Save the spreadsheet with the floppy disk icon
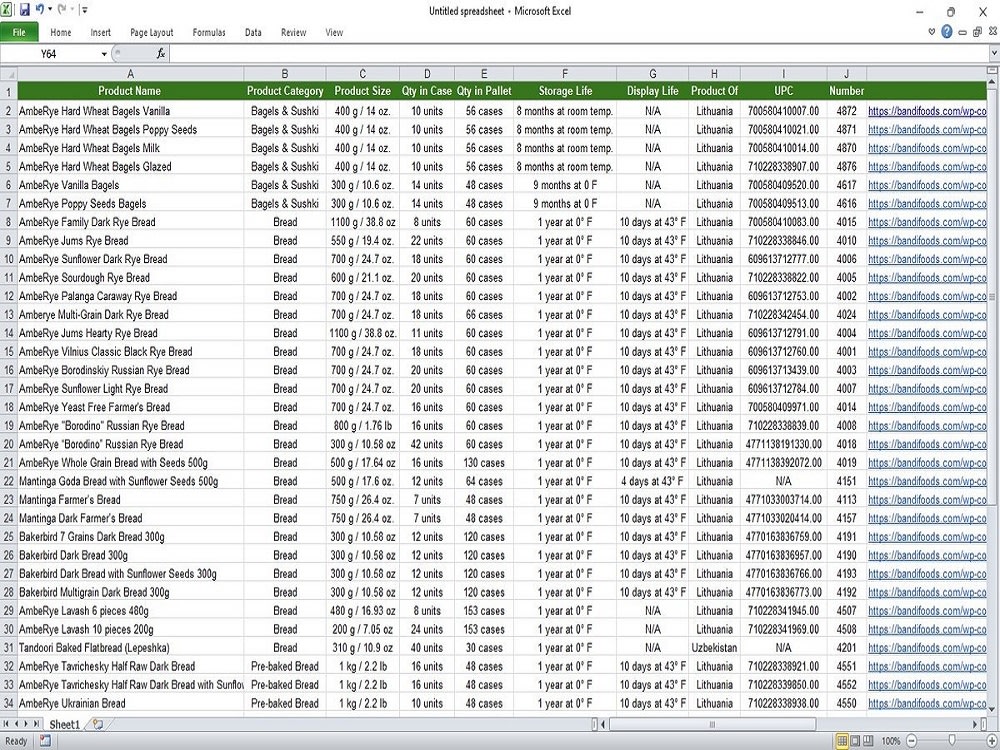 [25, 10]
